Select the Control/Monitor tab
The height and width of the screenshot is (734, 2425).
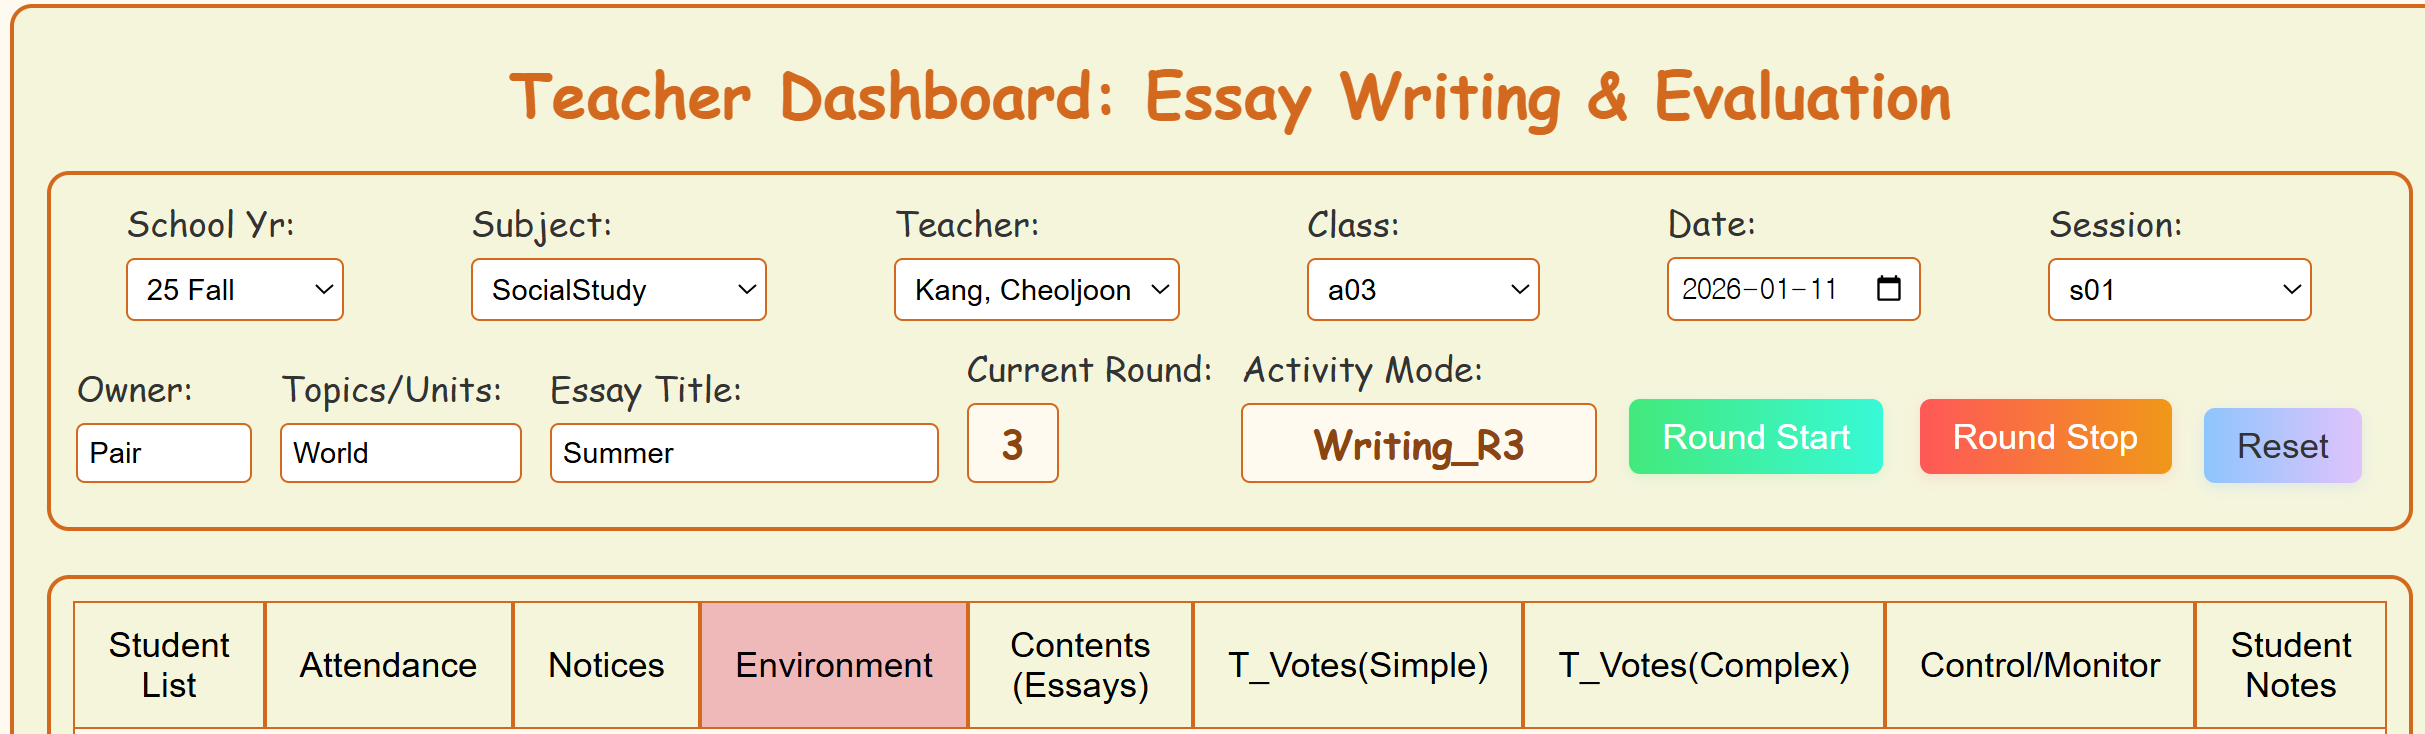2039,665
